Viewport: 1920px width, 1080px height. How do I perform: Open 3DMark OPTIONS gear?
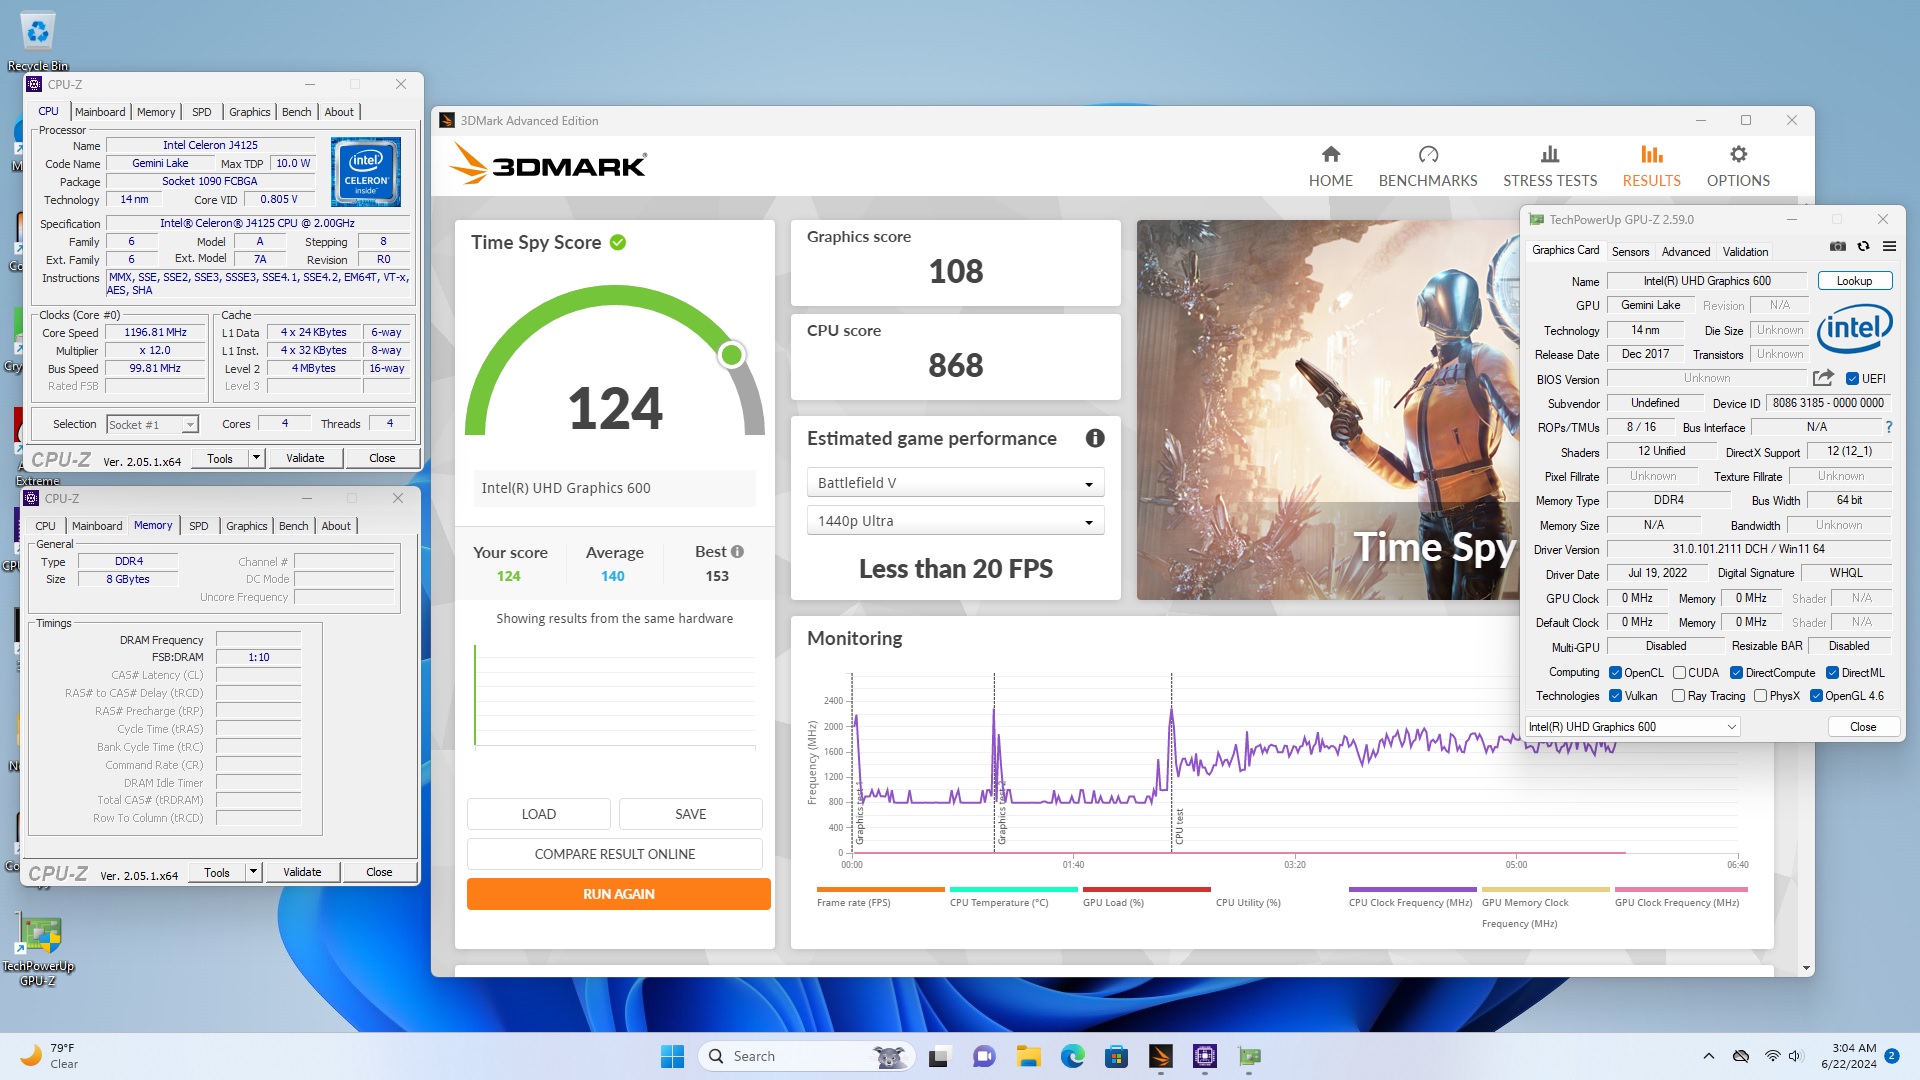pos(1738,166)
